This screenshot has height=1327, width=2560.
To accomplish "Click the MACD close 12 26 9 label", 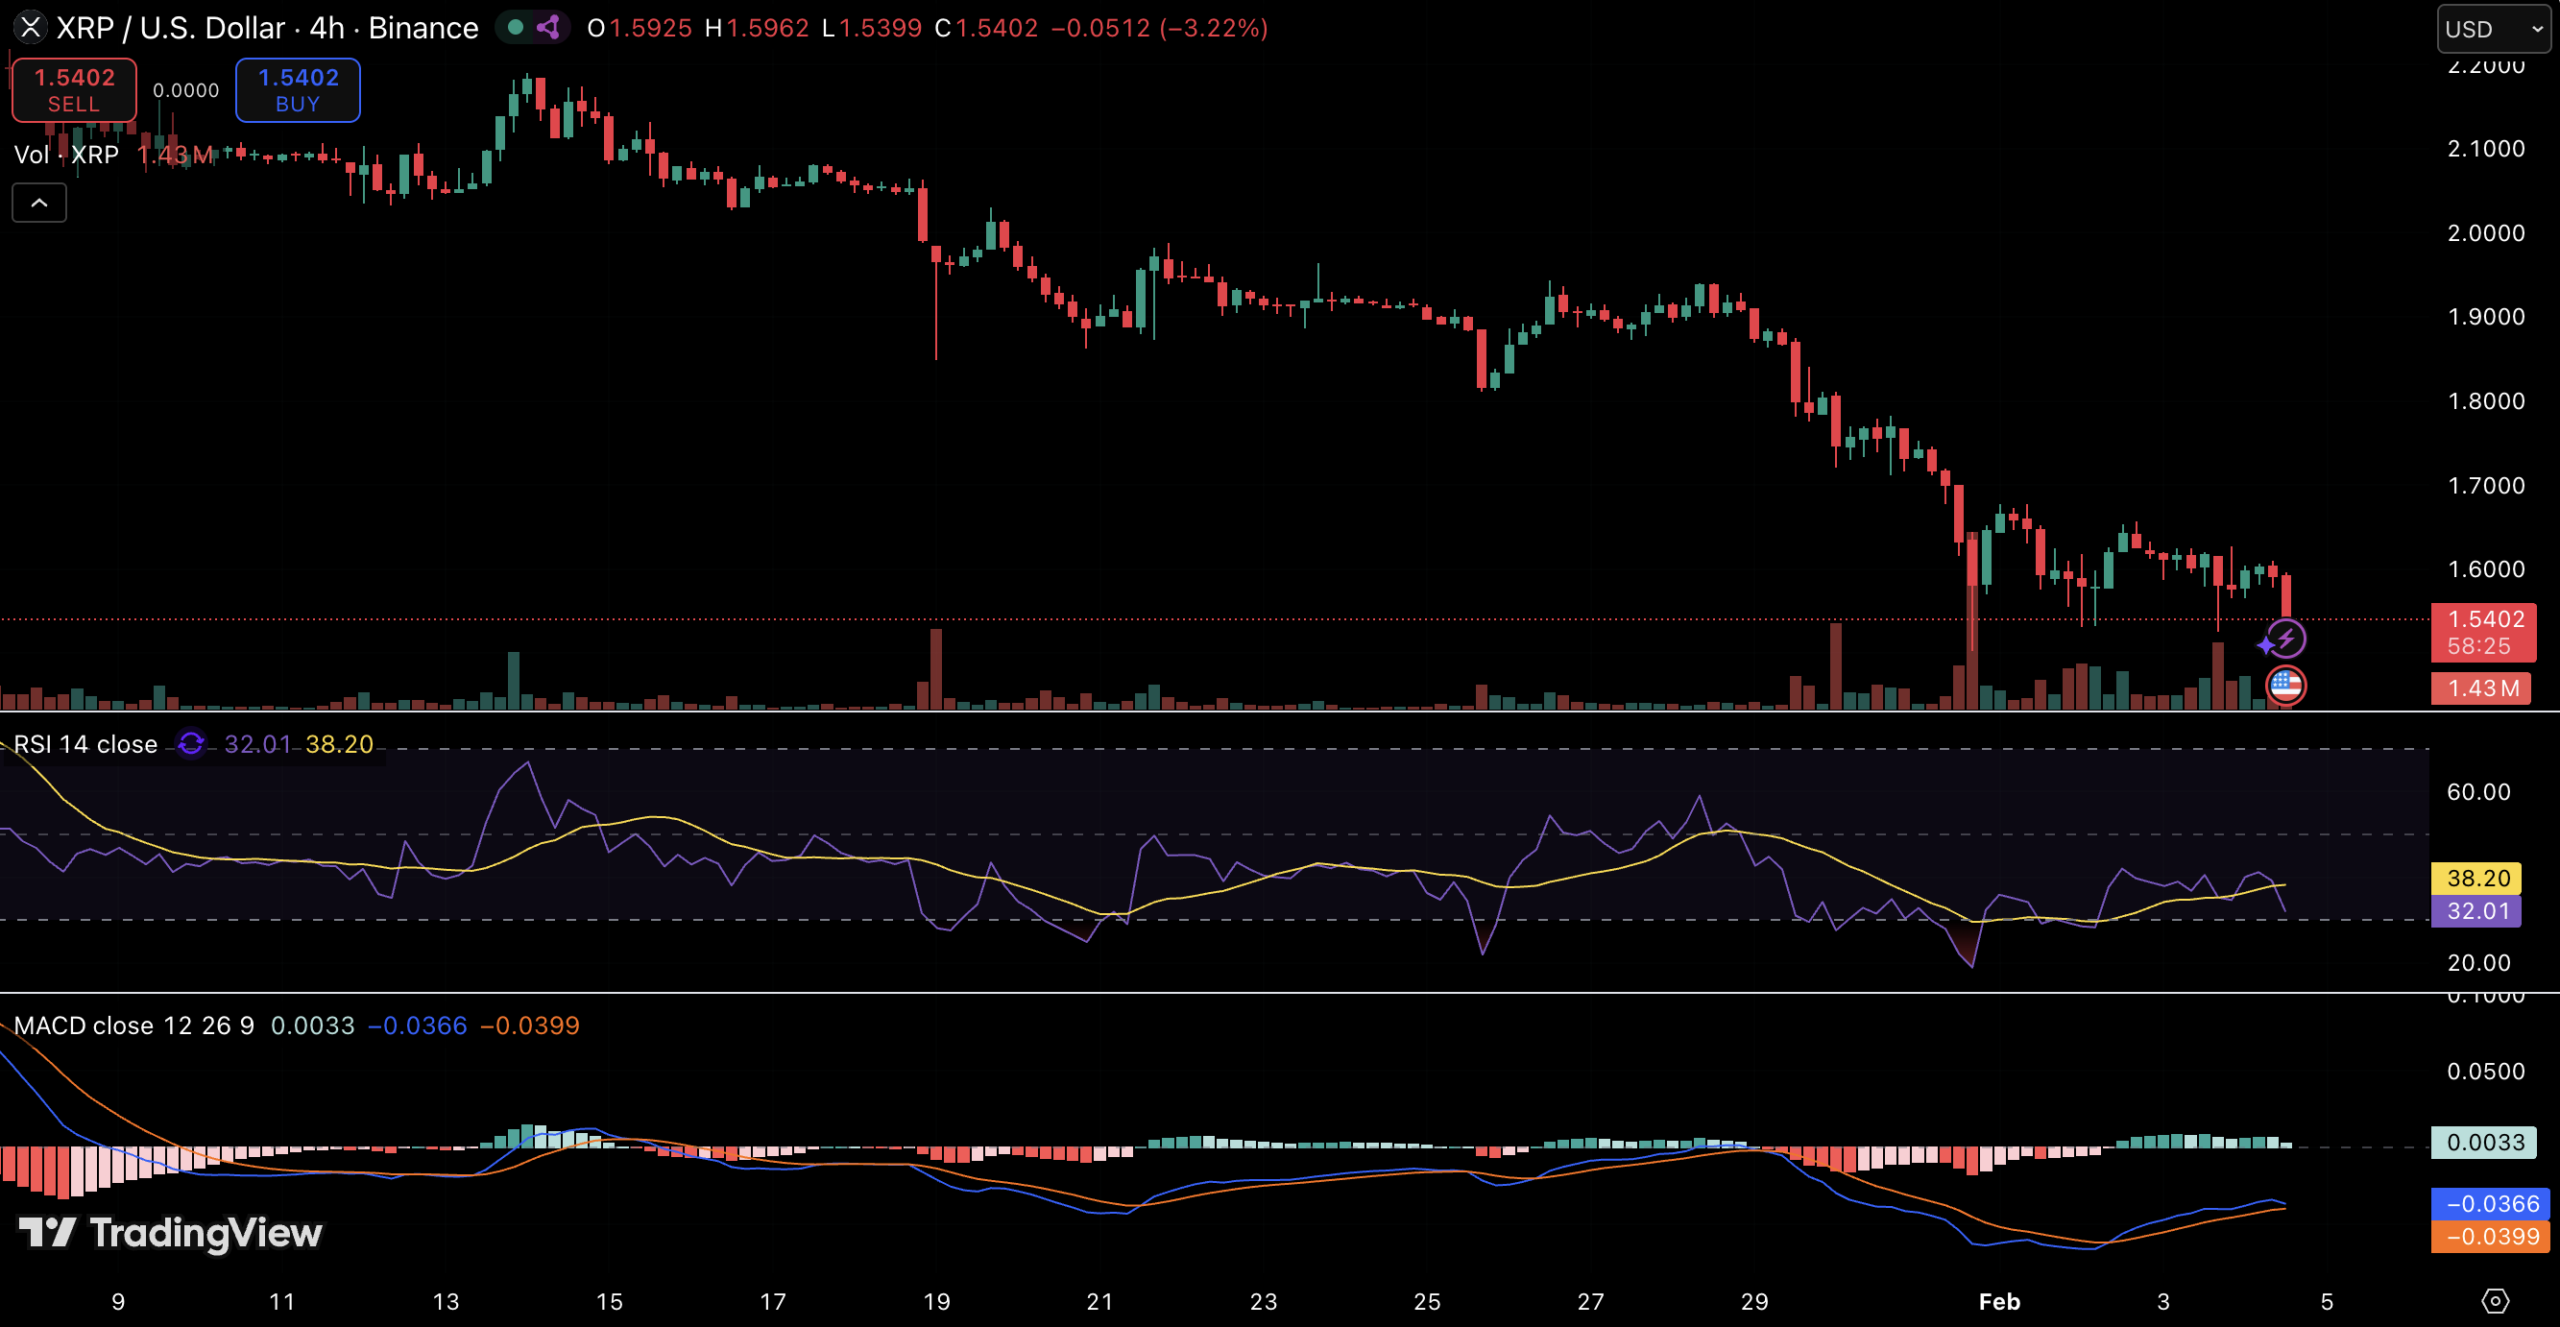I will [134, 1025].
